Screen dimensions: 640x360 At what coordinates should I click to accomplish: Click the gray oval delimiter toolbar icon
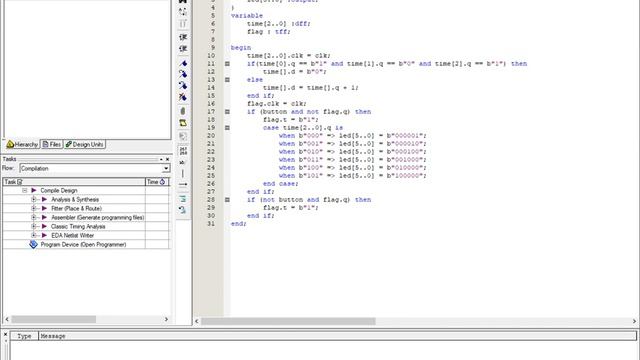(x=183, y=111)
